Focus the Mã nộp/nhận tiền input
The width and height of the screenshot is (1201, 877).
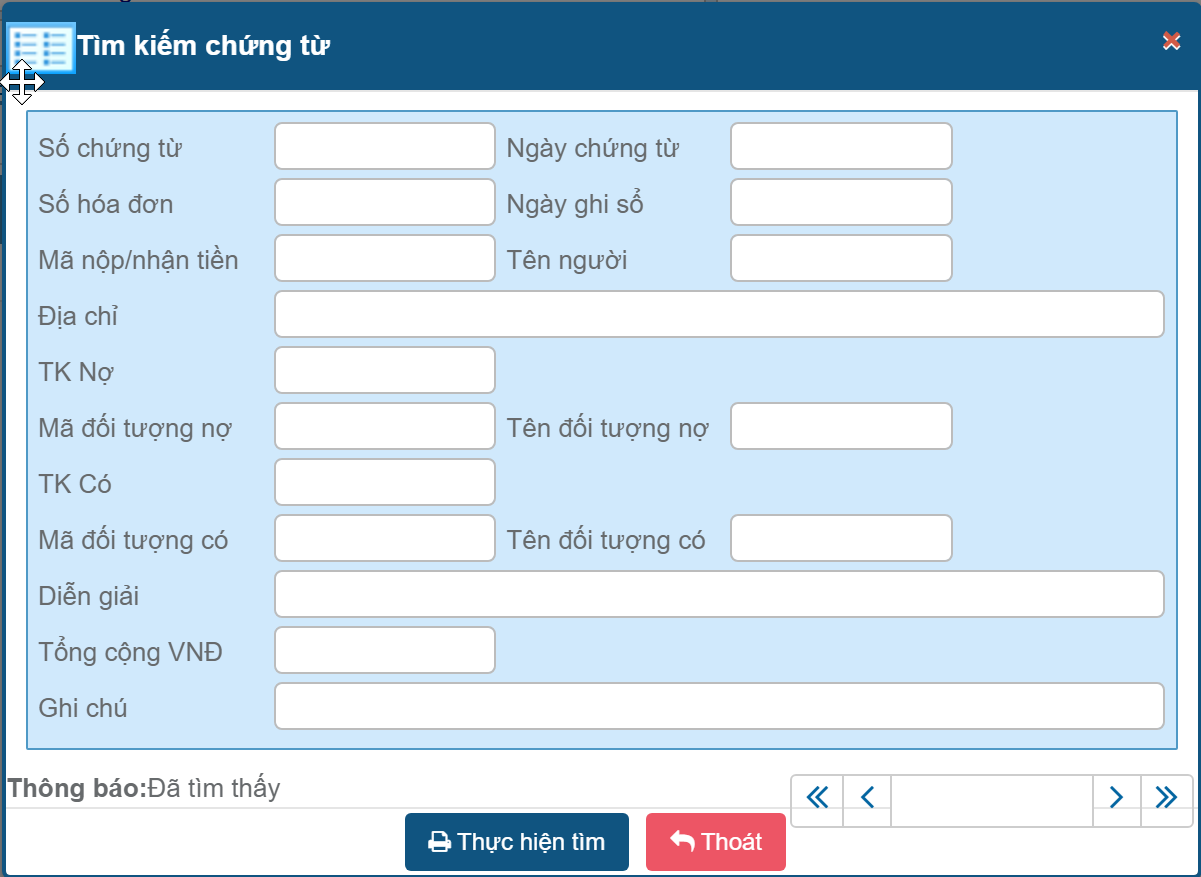384,259
